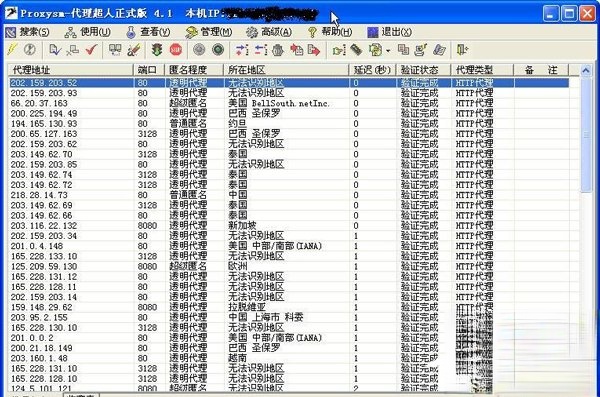
Task: Select proxy row 203.95.2.155
Action: point(289,317)
